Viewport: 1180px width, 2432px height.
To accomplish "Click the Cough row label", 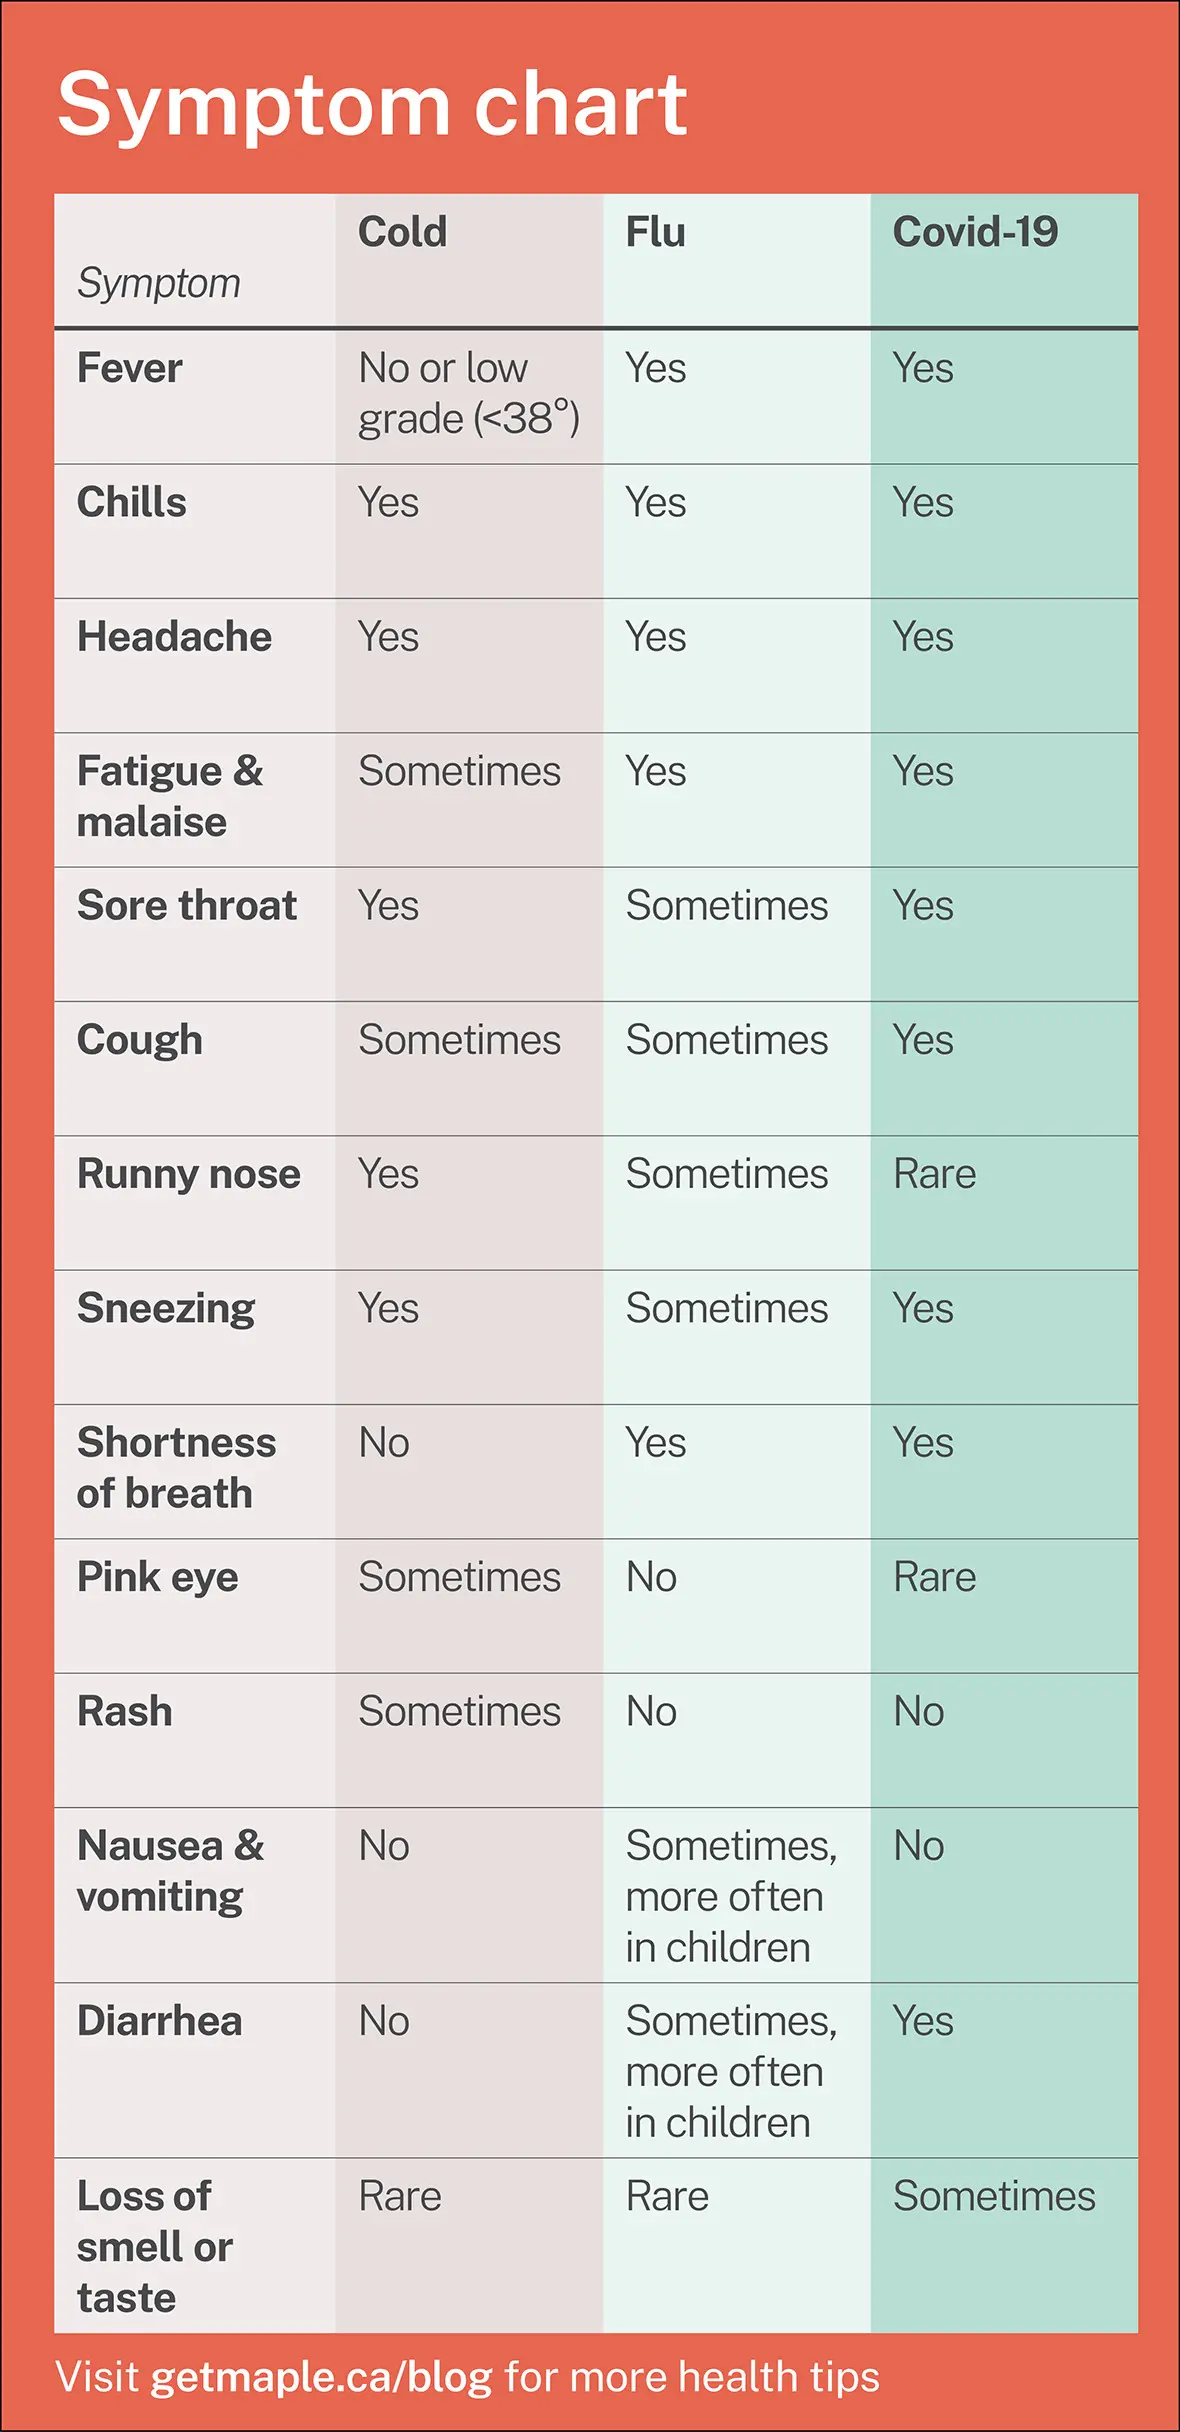I will coord(140,1041).
